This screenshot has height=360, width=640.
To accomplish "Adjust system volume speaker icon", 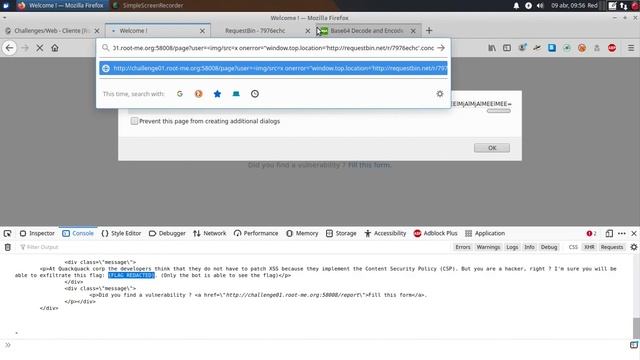I will tap(540, 6).
